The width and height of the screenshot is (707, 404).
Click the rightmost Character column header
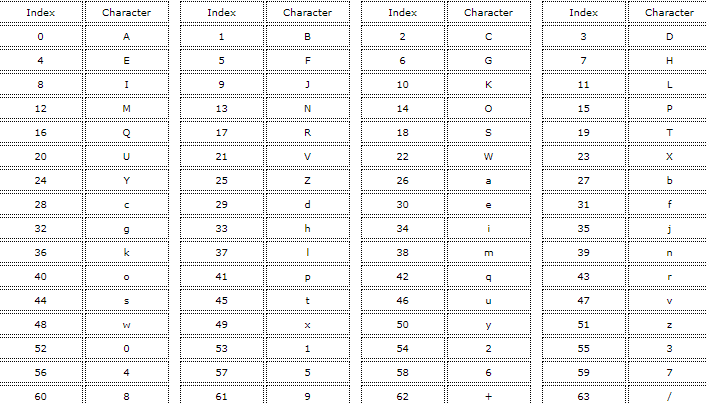669,13
